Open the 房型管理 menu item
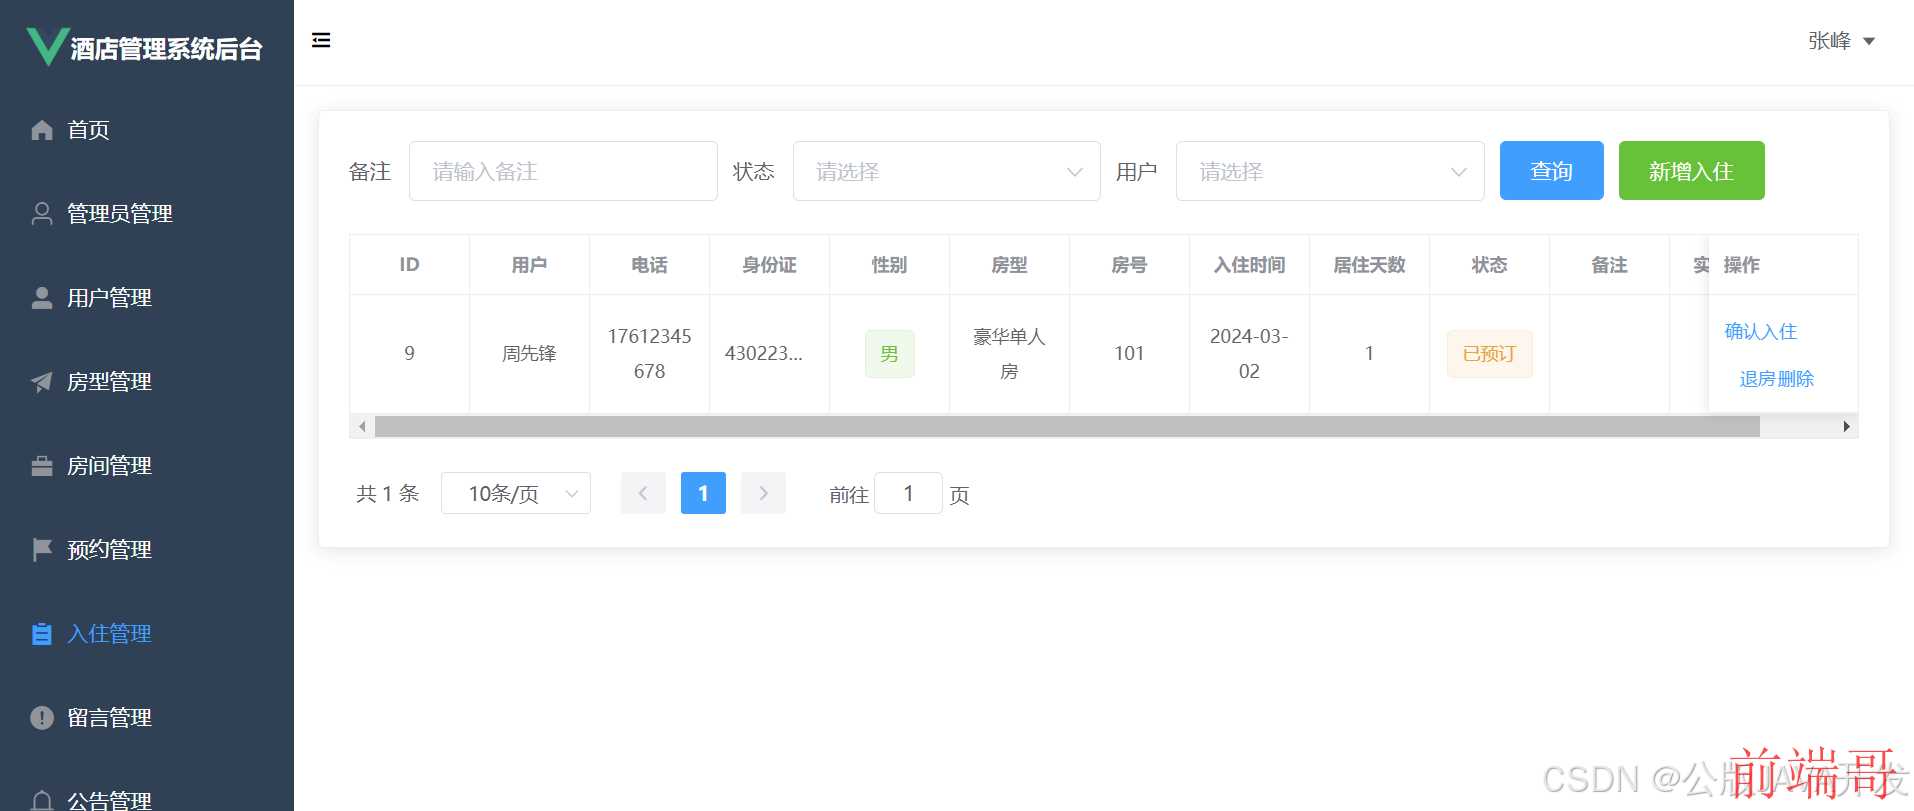Viewport: 1914px width, 811px height. pos(147,382)
